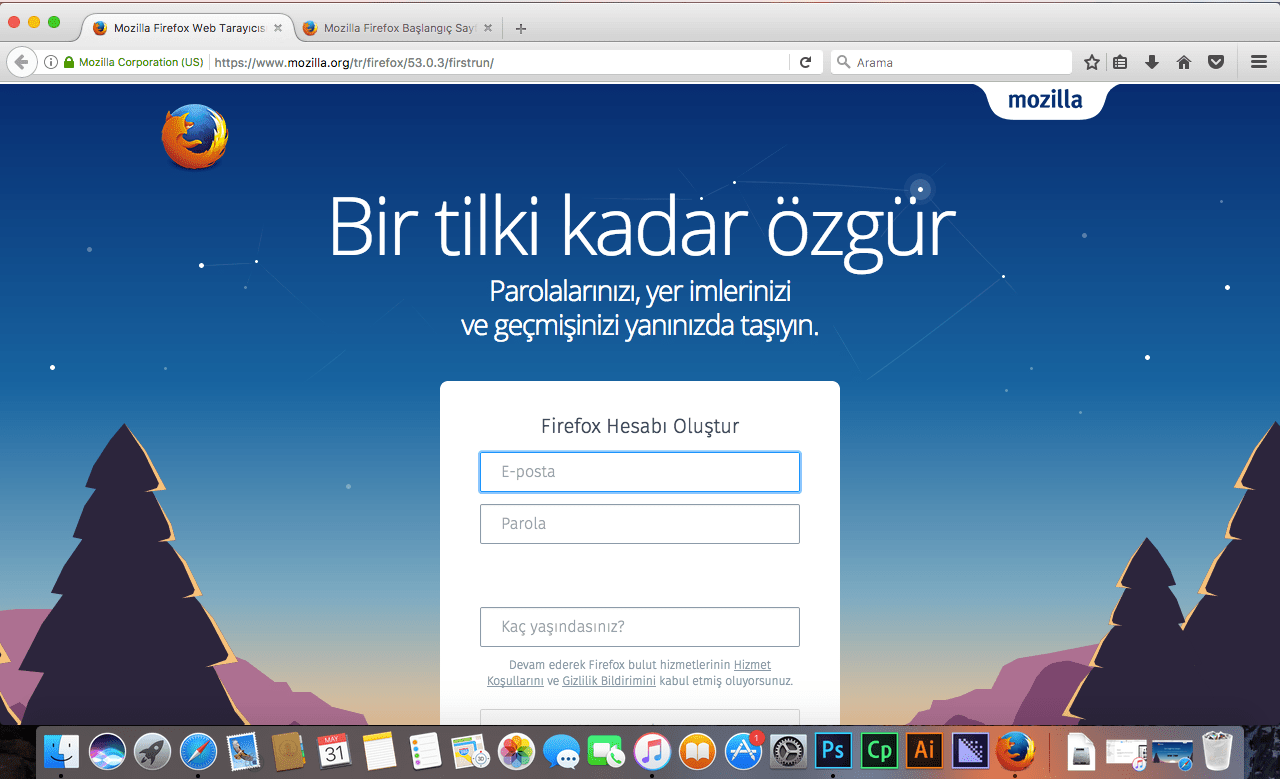Close the 'Mozilla Firefox Web Tarayıcısı' tab
Image resolution: width=1280 pixels, height=779 pixels.
[277, 28]
